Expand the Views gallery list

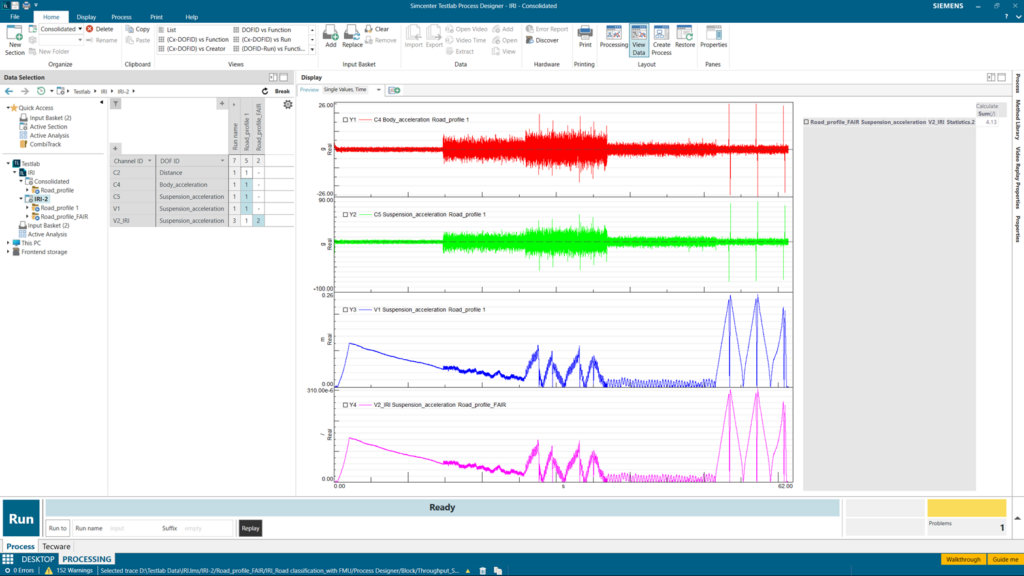tap(312, 50)
